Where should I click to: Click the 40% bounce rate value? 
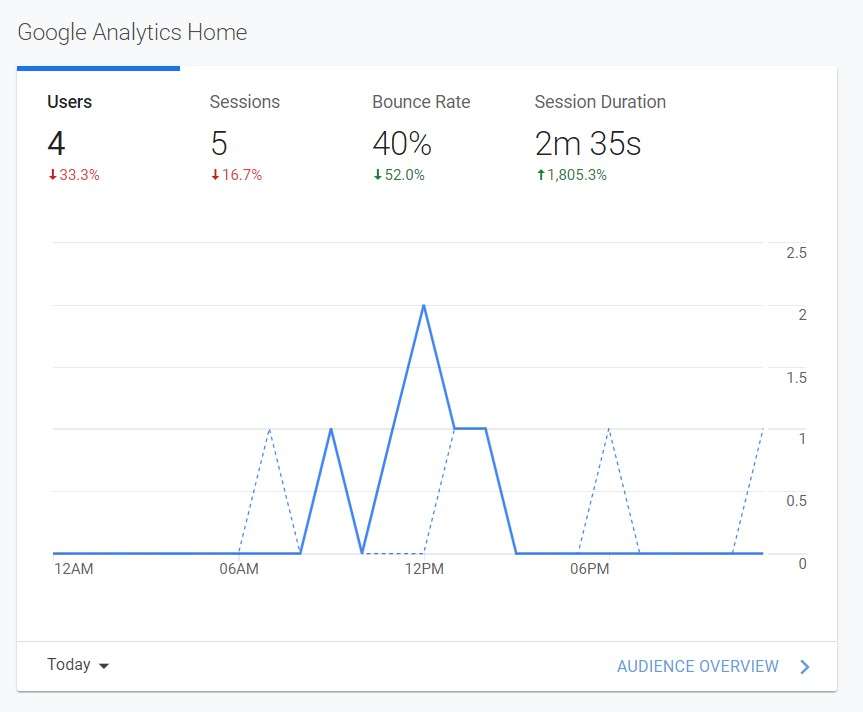point(402,144)
